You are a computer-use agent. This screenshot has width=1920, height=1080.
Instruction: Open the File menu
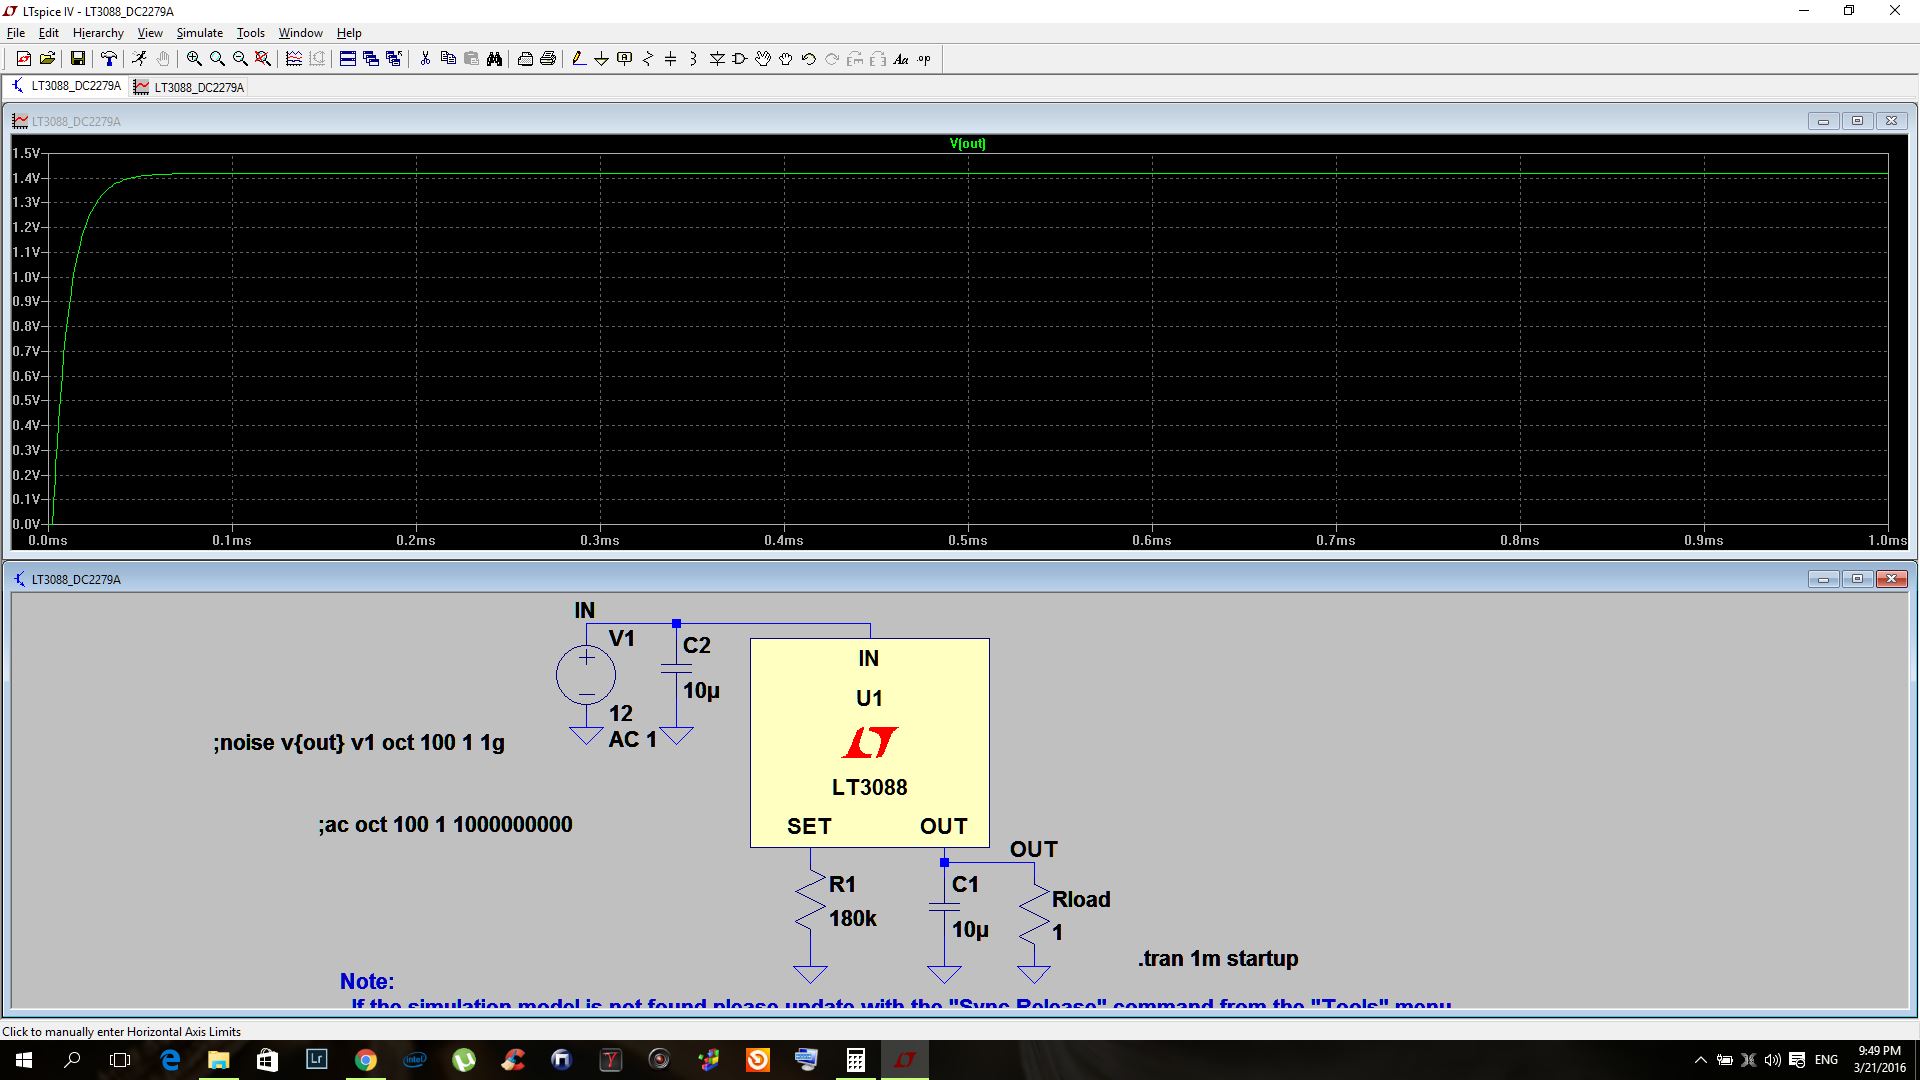[x=16, y=33]
